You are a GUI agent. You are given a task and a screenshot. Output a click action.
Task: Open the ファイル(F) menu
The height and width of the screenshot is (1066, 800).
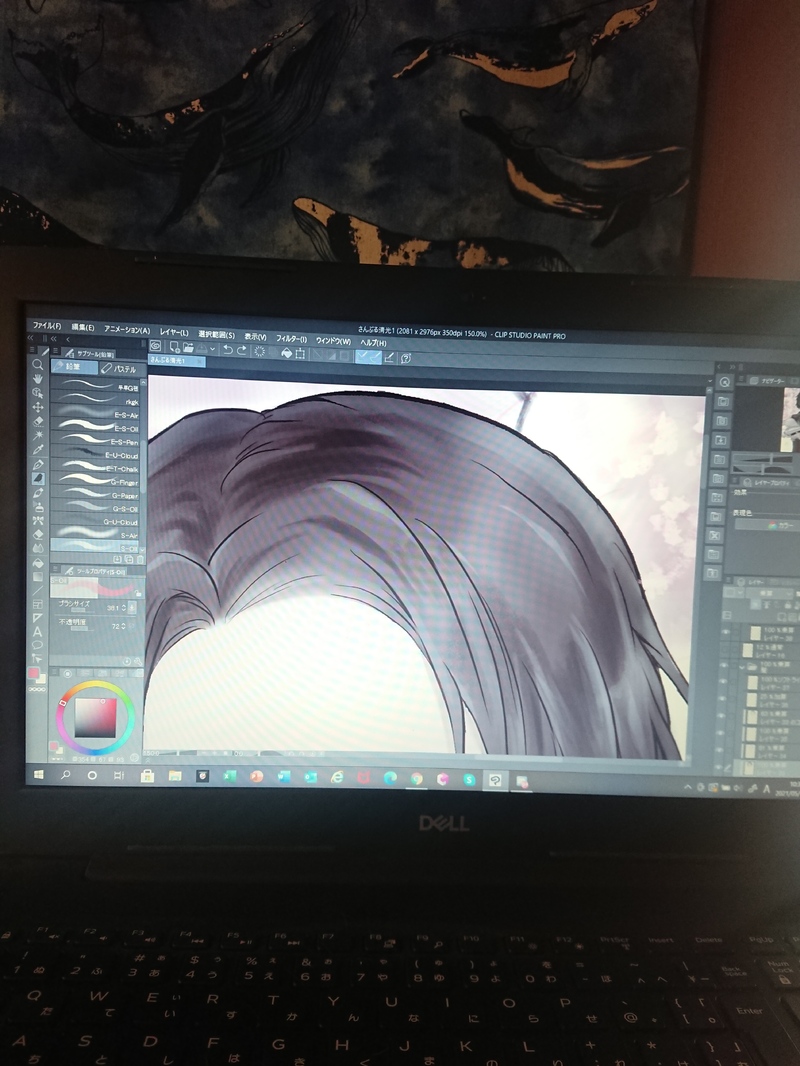[47, 326]
